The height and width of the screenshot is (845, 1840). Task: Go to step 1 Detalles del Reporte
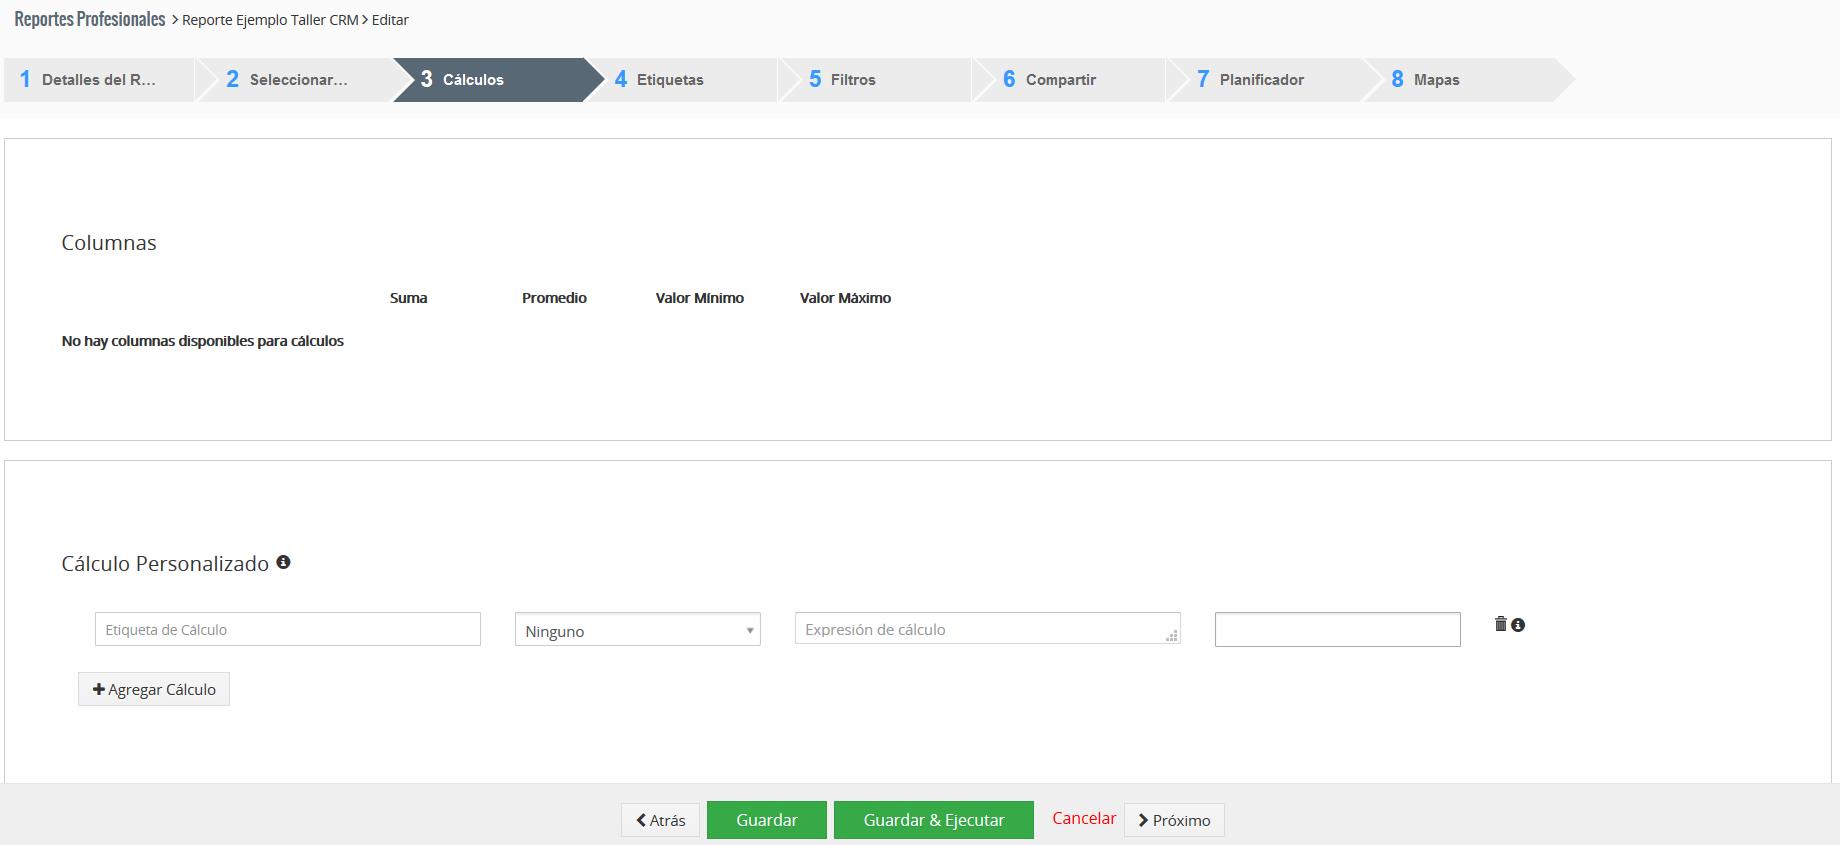98,80
